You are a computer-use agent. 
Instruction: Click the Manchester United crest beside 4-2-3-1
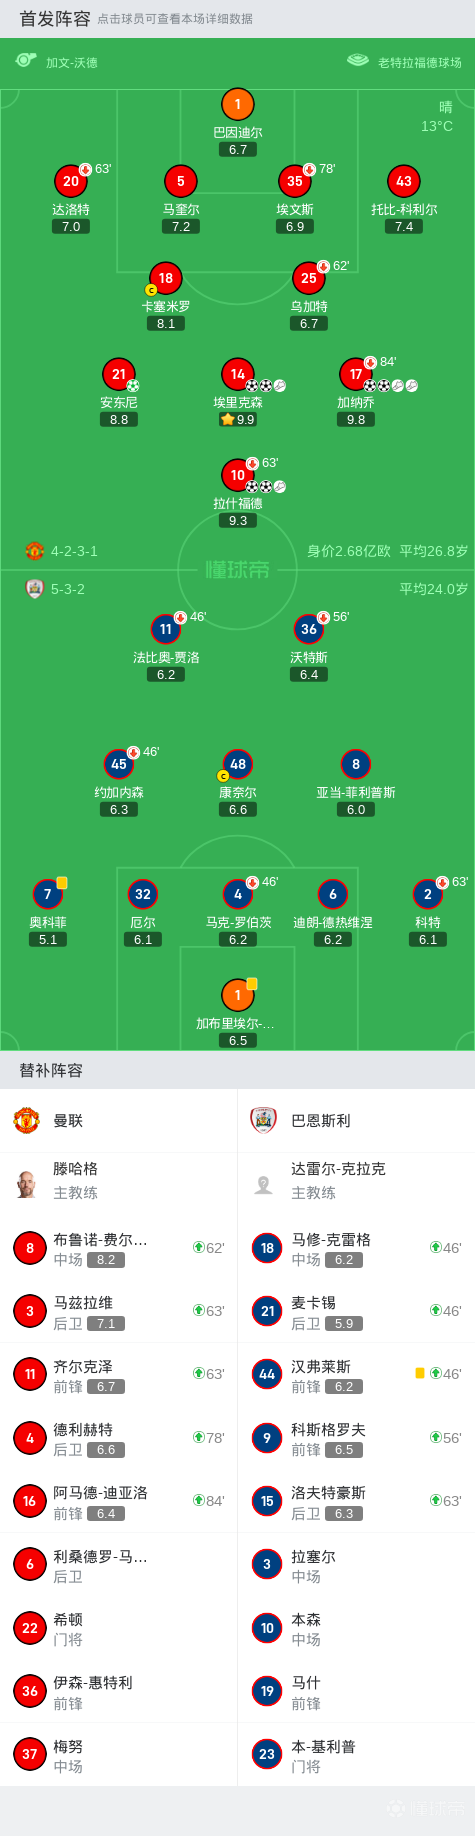35,551
